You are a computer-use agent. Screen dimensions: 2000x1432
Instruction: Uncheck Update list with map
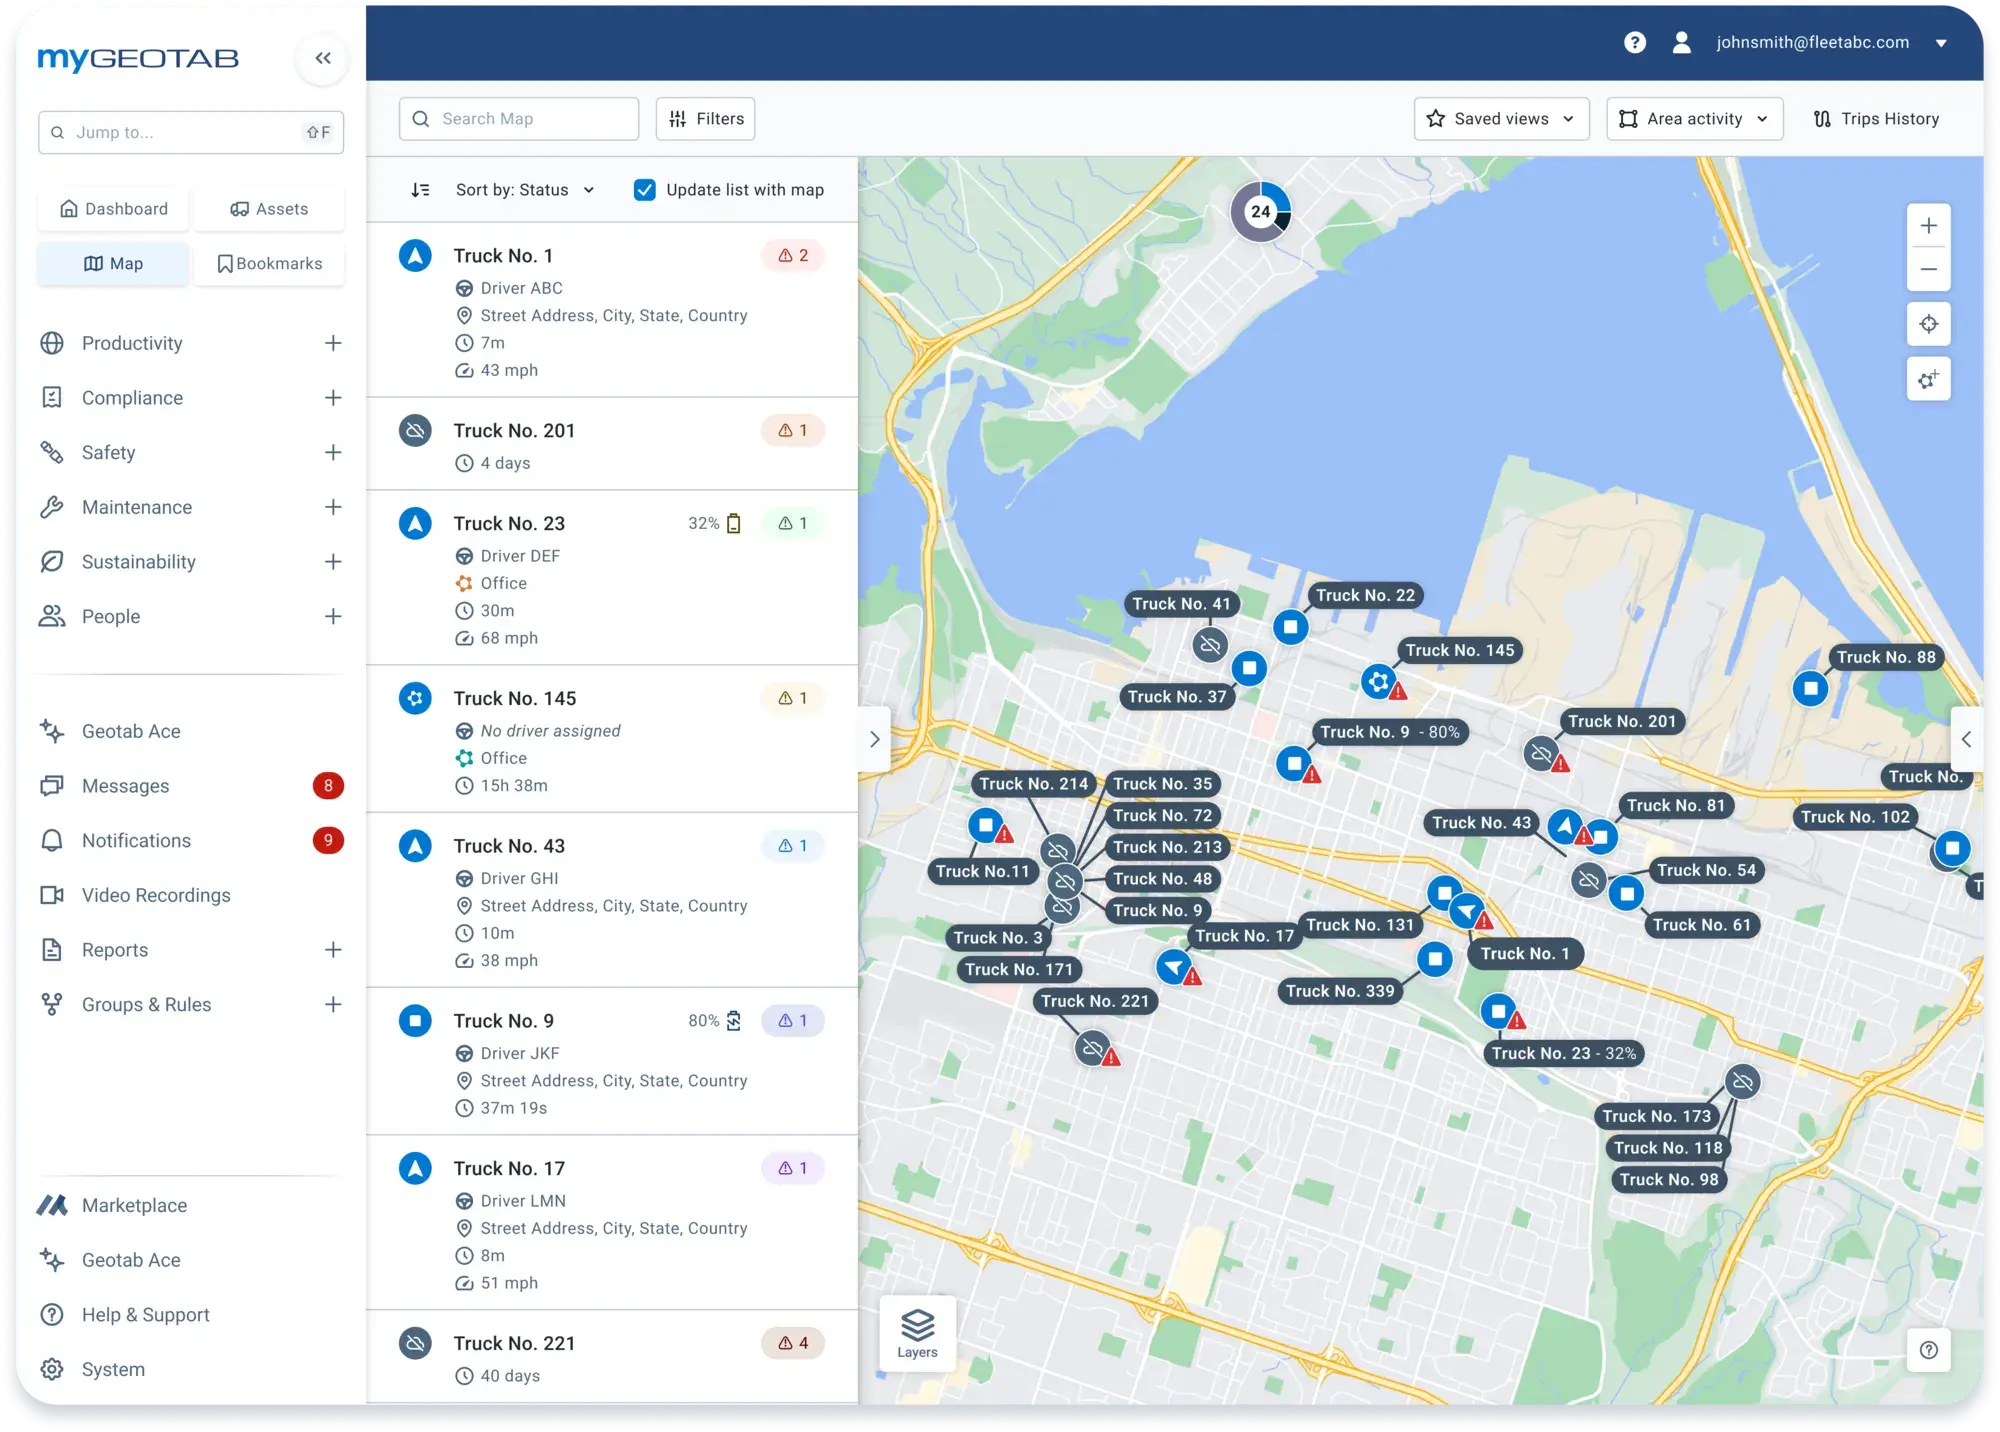click(x=644, y=189)
